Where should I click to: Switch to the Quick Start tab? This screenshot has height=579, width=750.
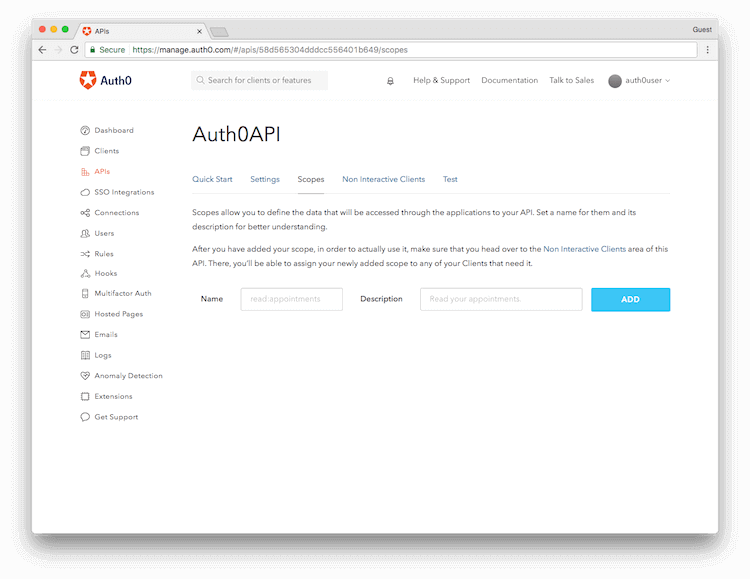coord(212,179)
